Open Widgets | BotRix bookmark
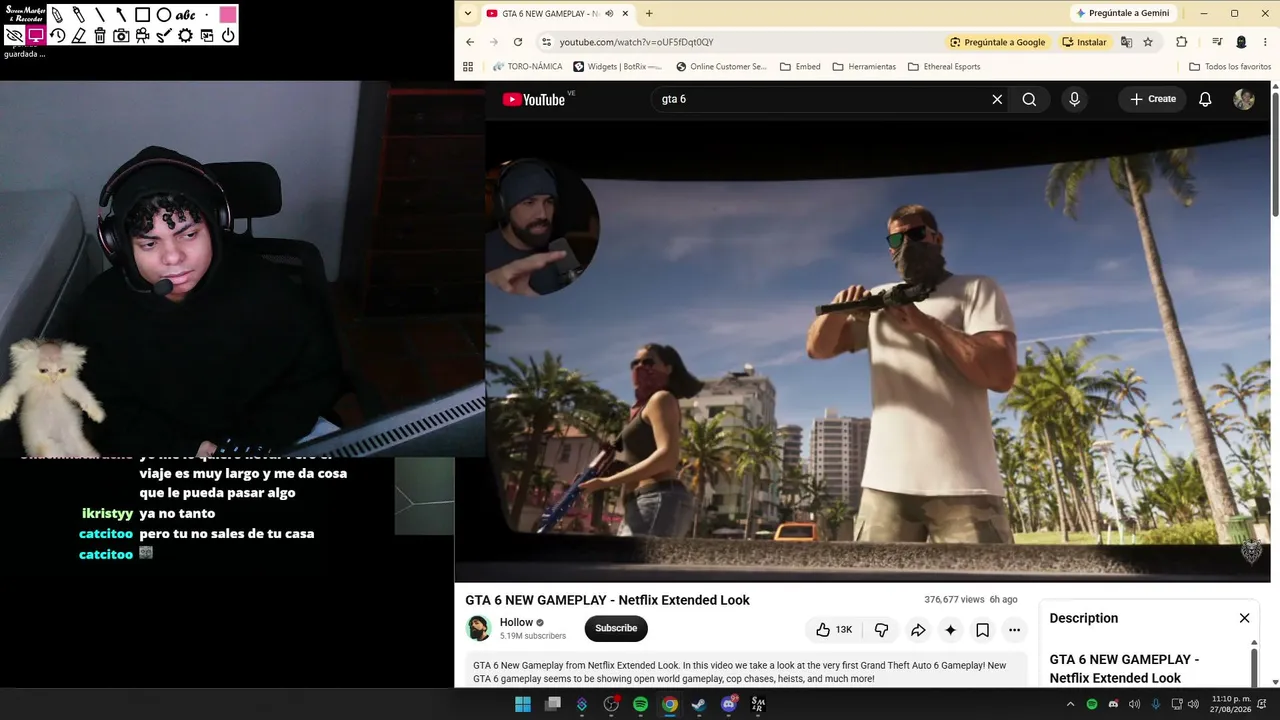1280x720 pixels. 618,67
